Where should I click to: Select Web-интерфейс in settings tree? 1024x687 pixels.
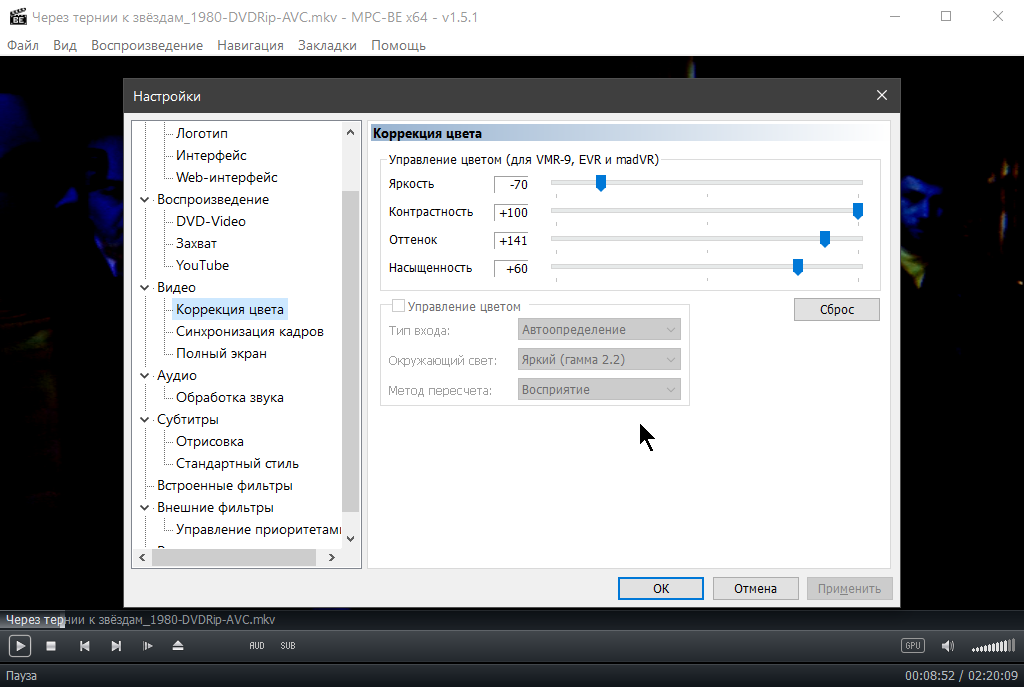pos(227,178)
